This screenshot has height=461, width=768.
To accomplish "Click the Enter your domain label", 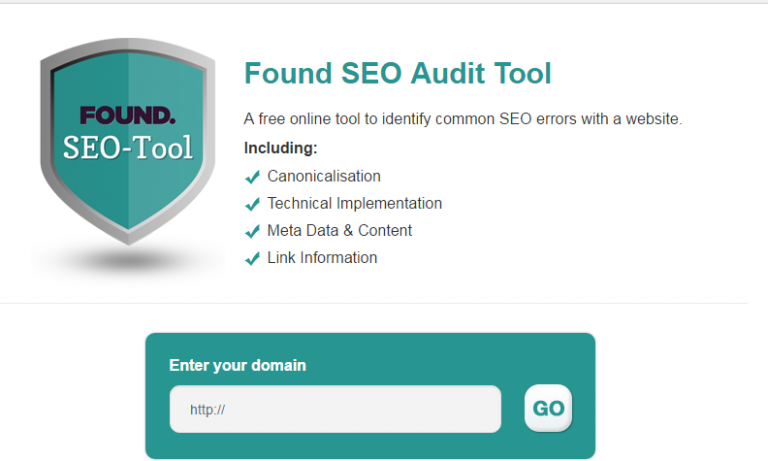I will [x=237, y=365].
